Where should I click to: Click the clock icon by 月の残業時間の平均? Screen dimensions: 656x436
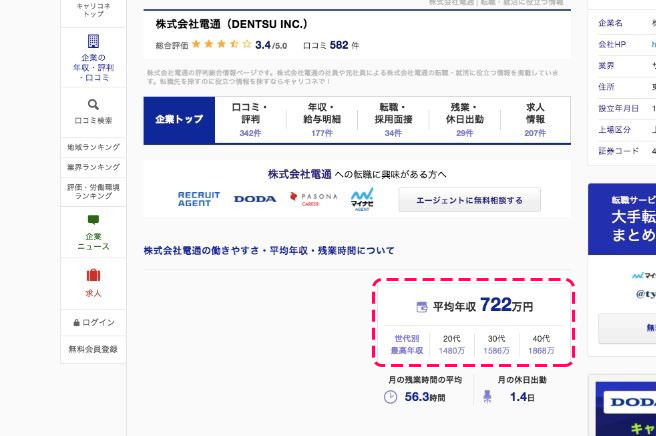[390, 397]
